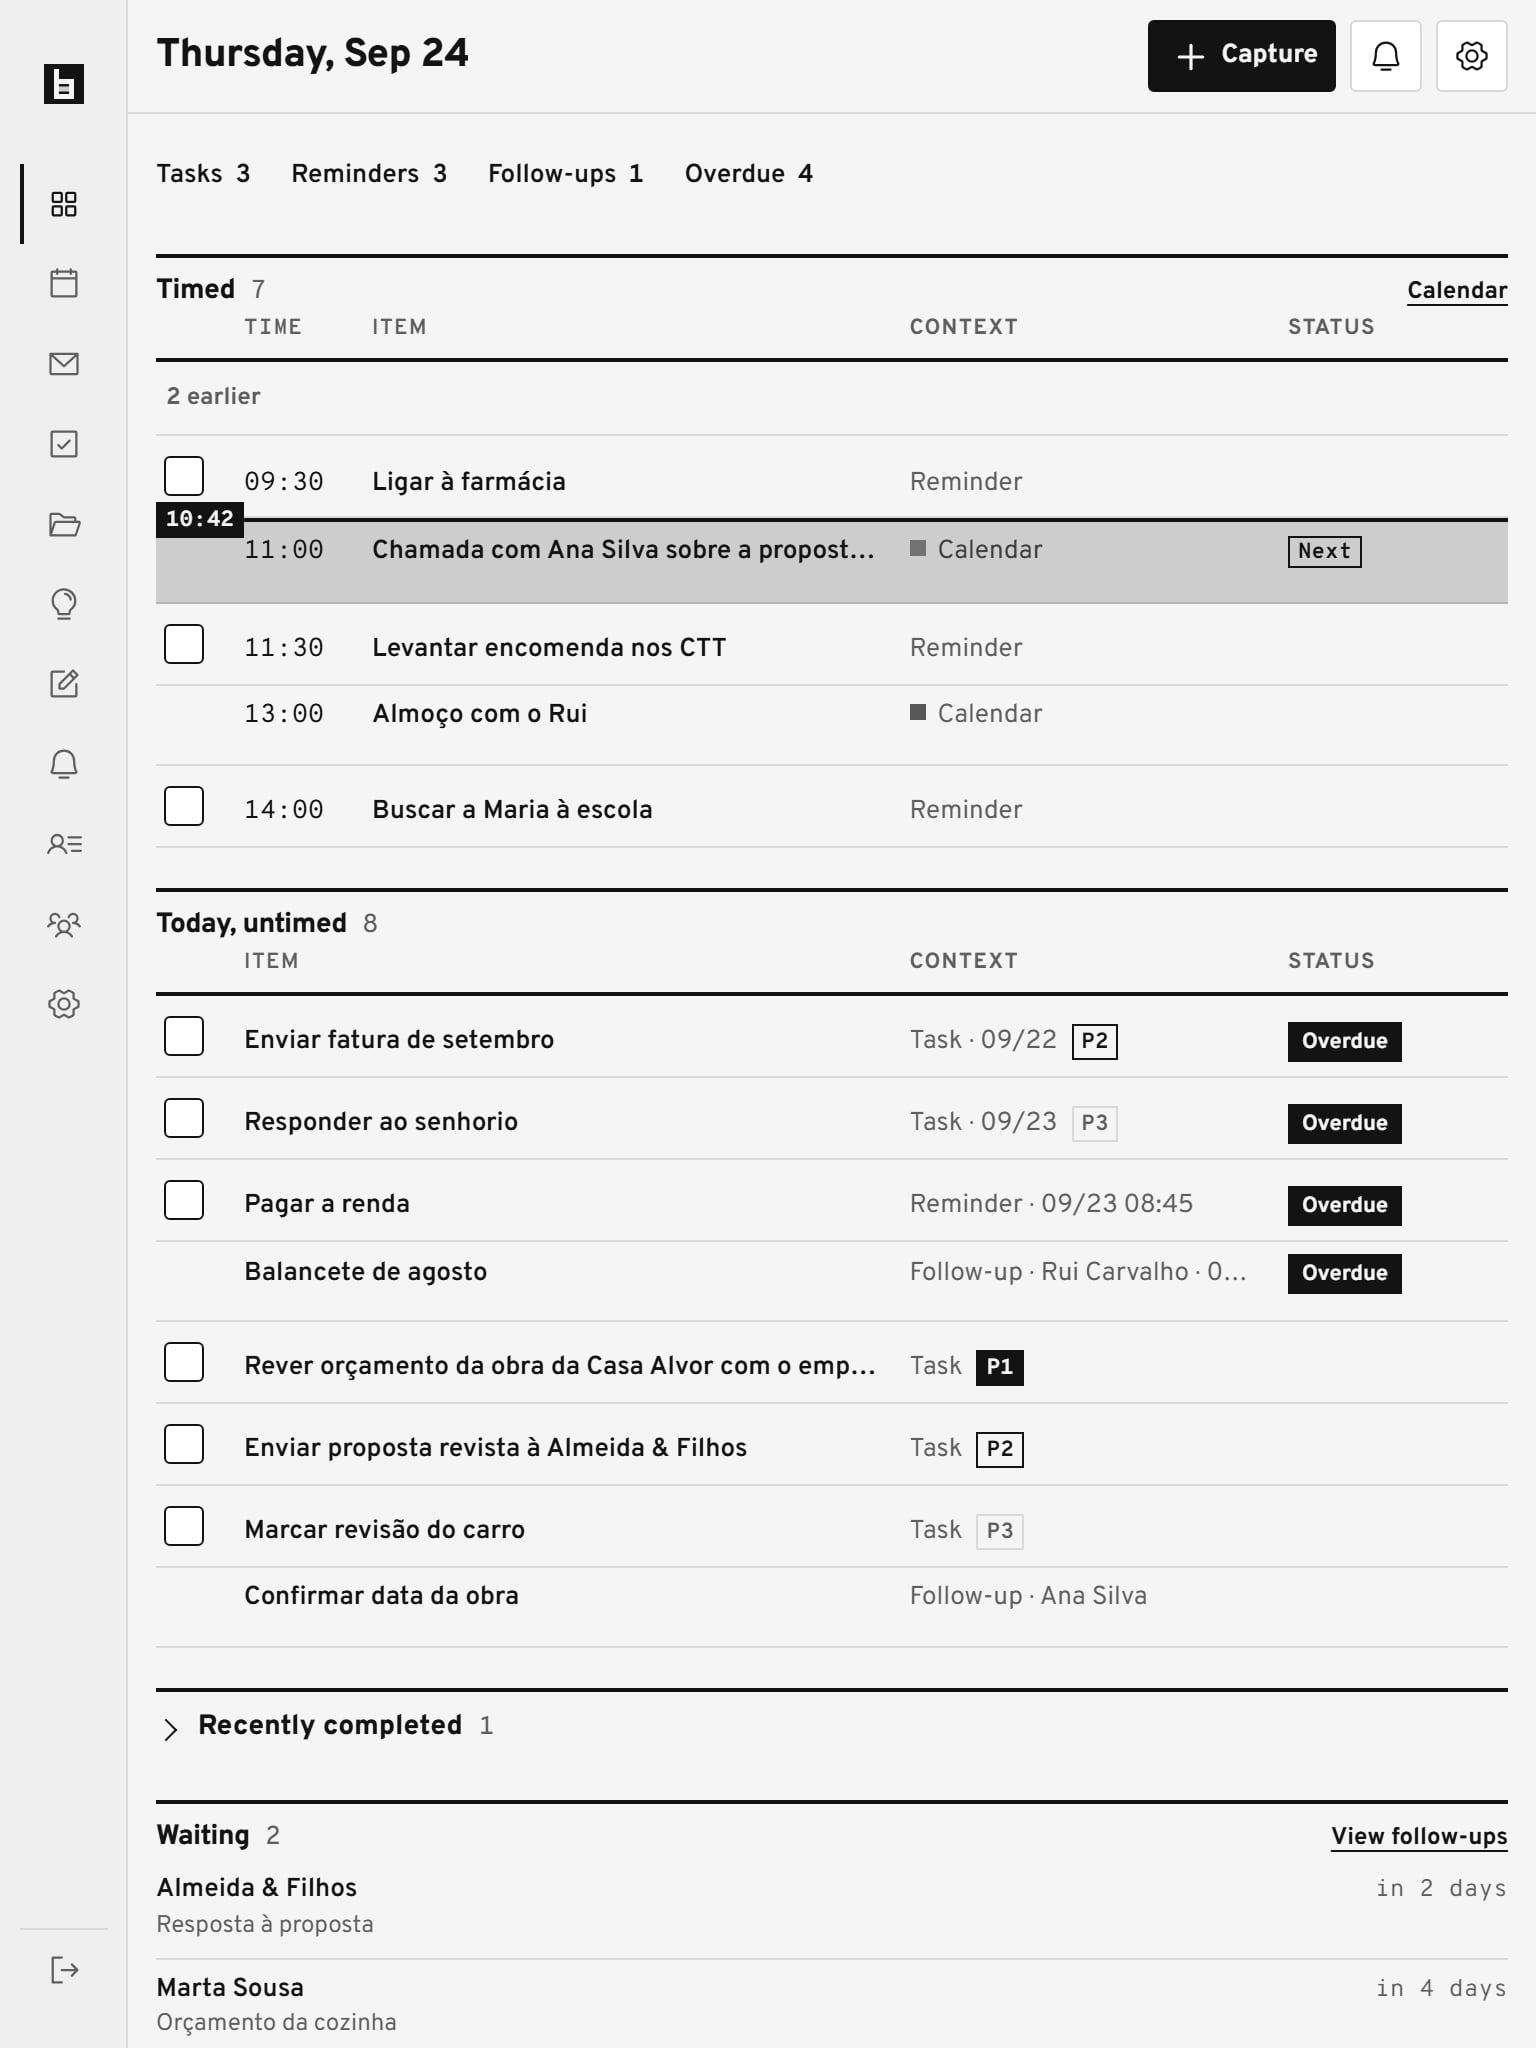
Task: Open settings gear in header
Action: 1472,56
